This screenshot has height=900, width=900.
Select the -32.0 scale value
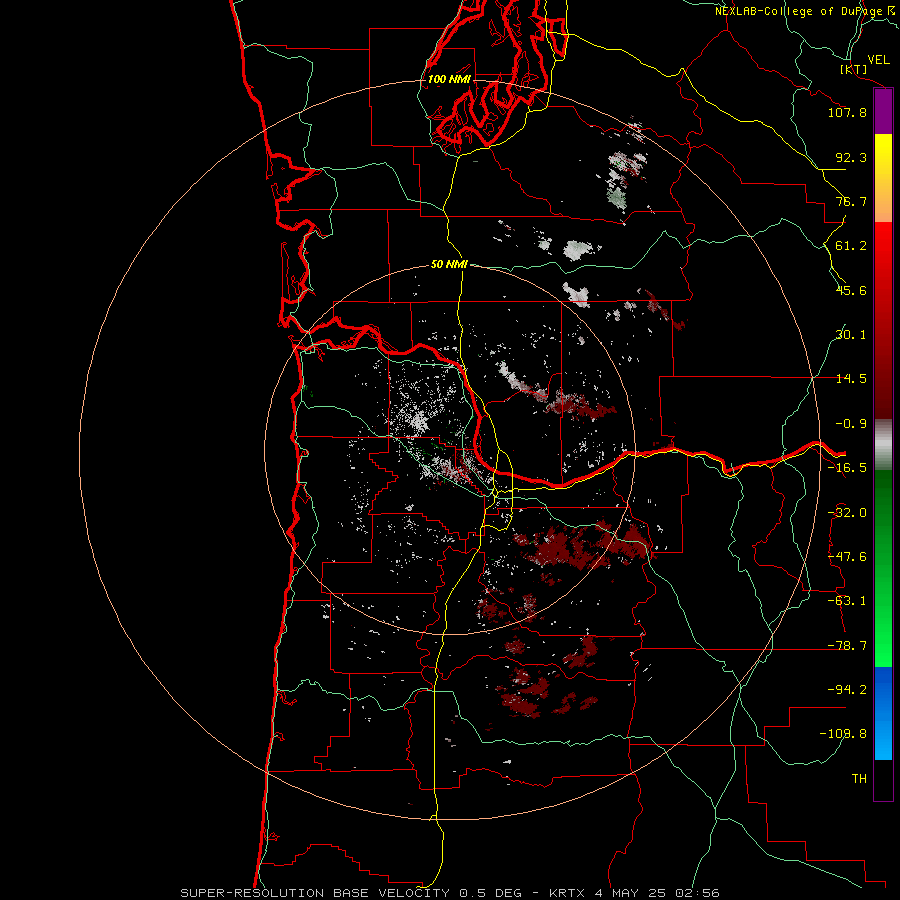847,513
